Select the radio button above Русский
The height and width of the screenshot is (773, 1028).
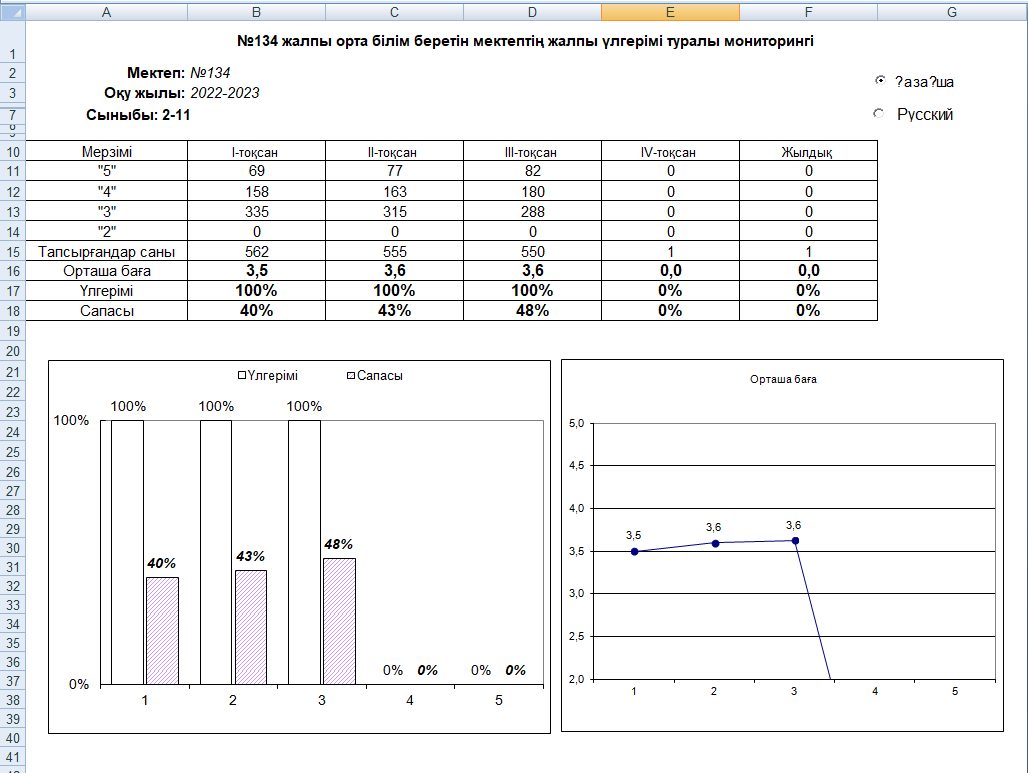(879, 81)
